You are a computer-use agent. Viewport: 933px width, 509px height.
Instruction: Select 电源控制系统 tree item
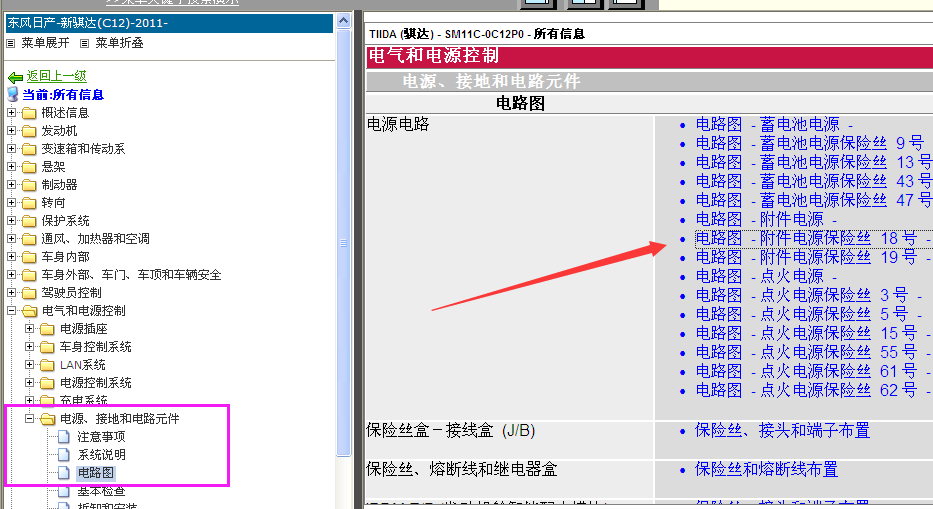click(96, 383)
